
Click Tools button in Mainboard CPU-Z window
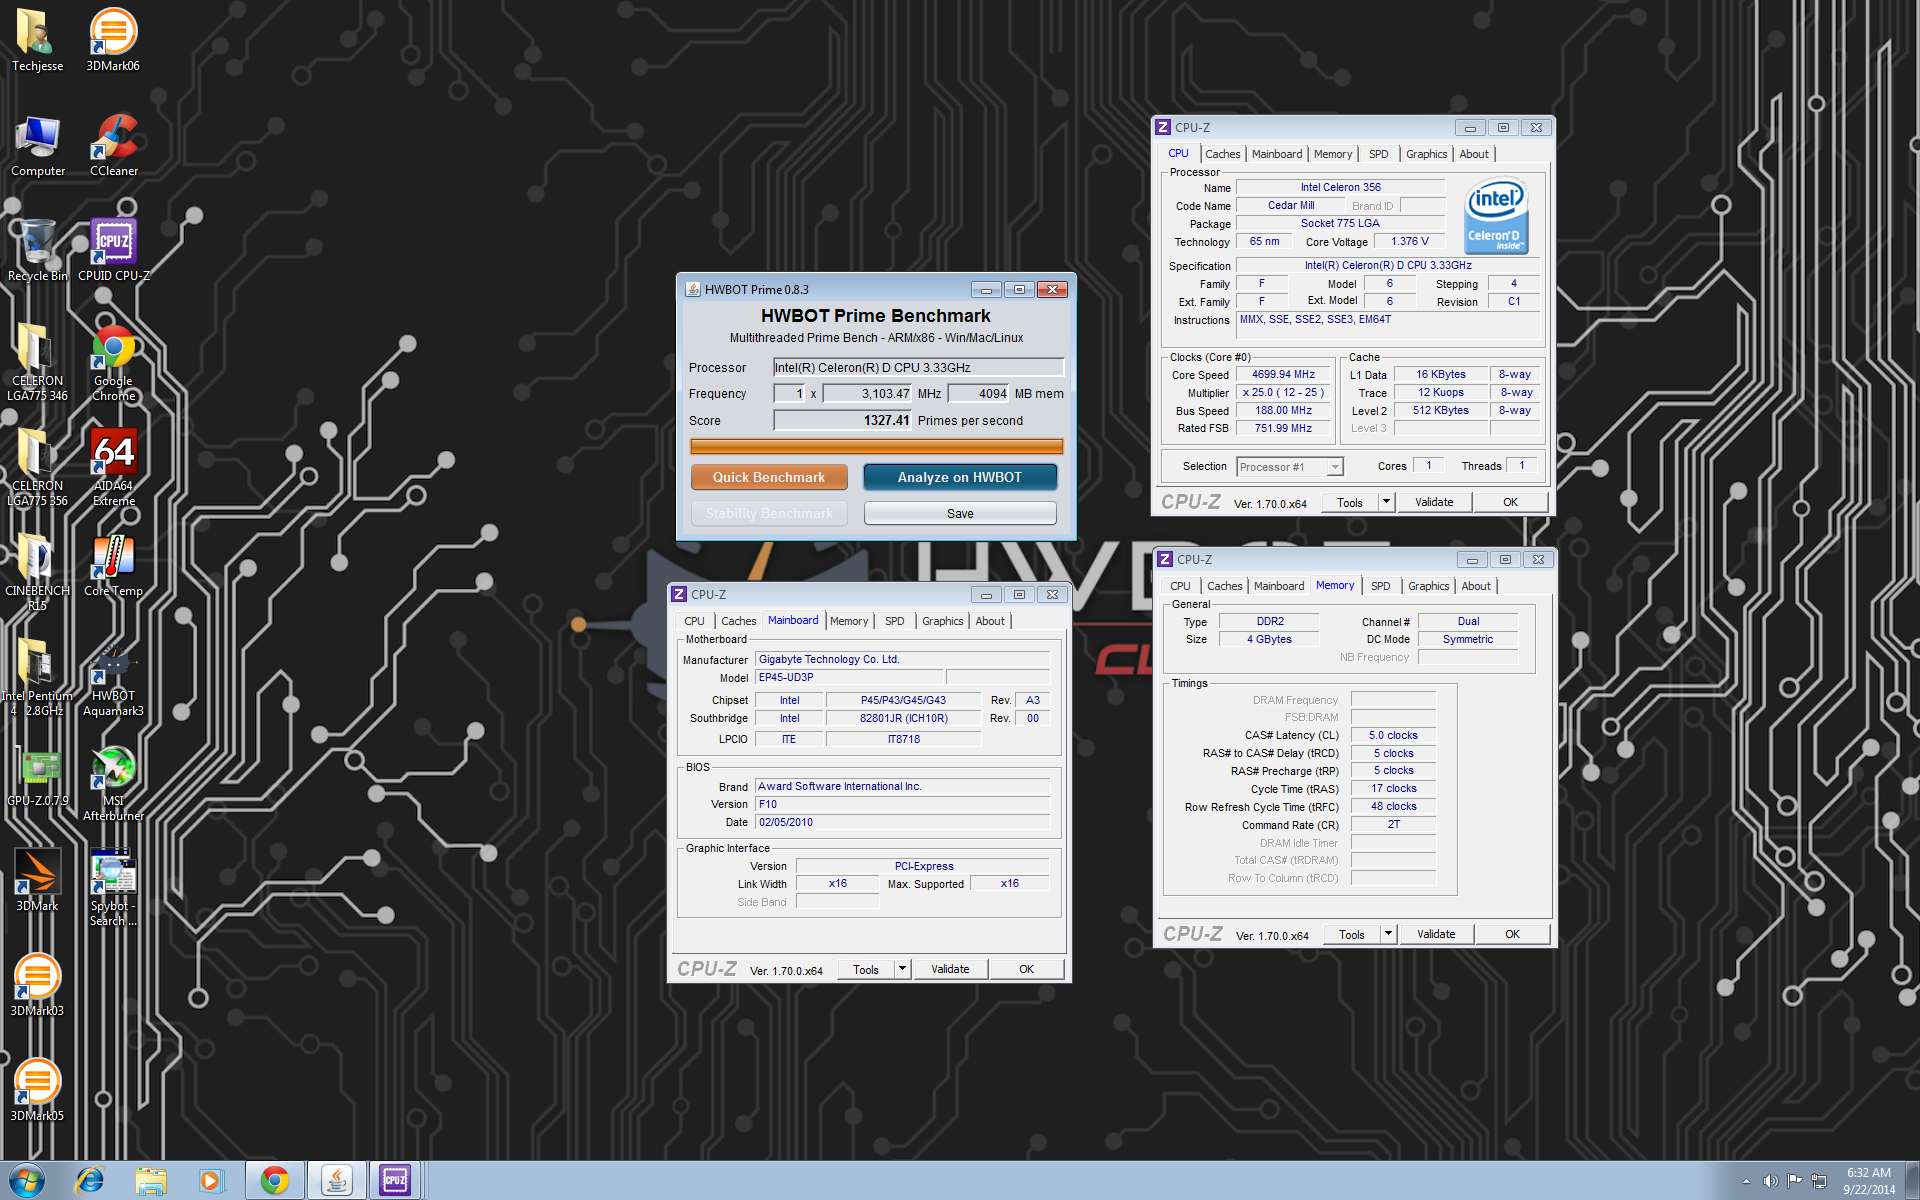point(866,969)
